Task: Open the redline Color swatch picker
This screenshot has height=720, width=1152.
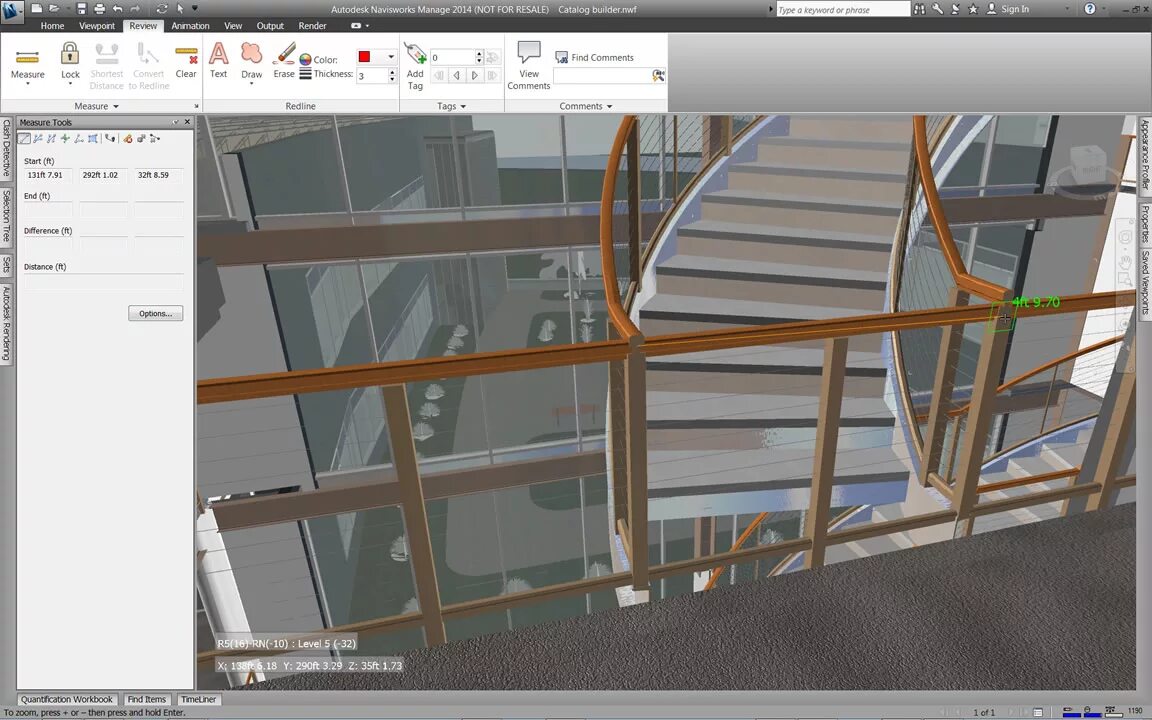Action: tap(363, 57)
